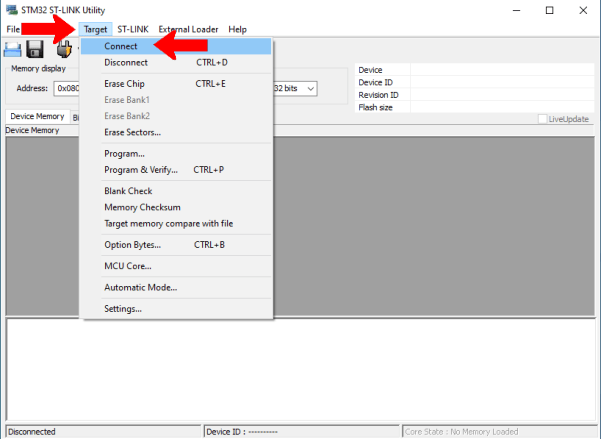Open Erase Sectors dialog
The height and width of the screenshot is (439, 601).
point(132,132)
